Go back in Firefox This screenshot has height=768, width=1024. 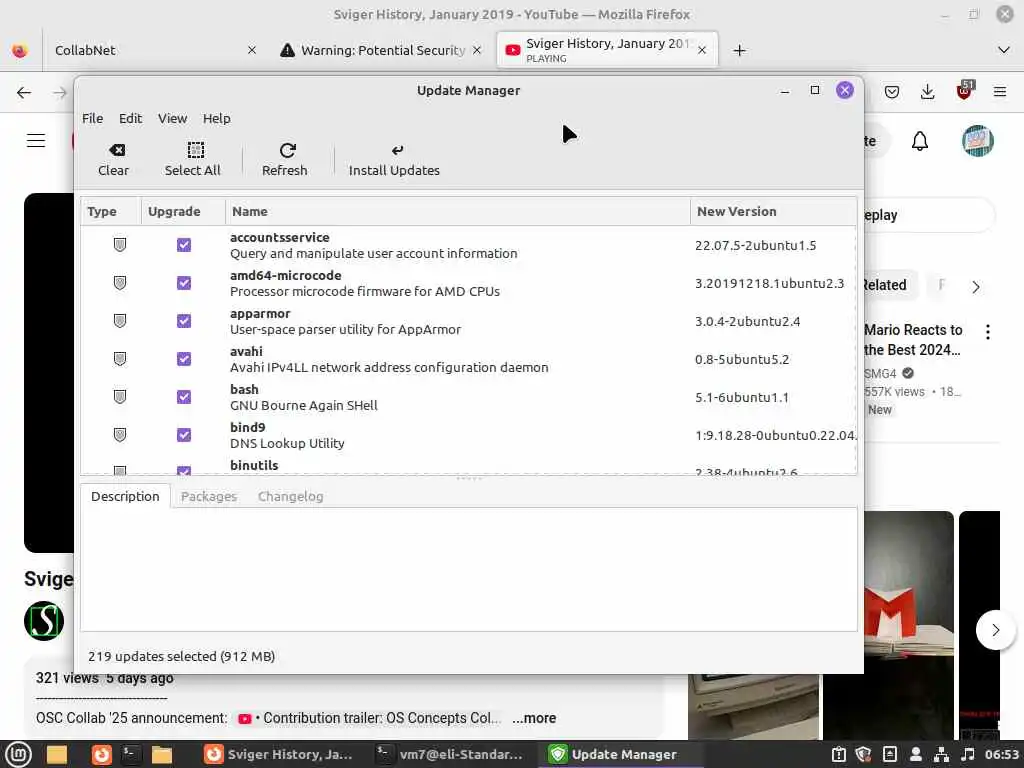click(24, 93)
